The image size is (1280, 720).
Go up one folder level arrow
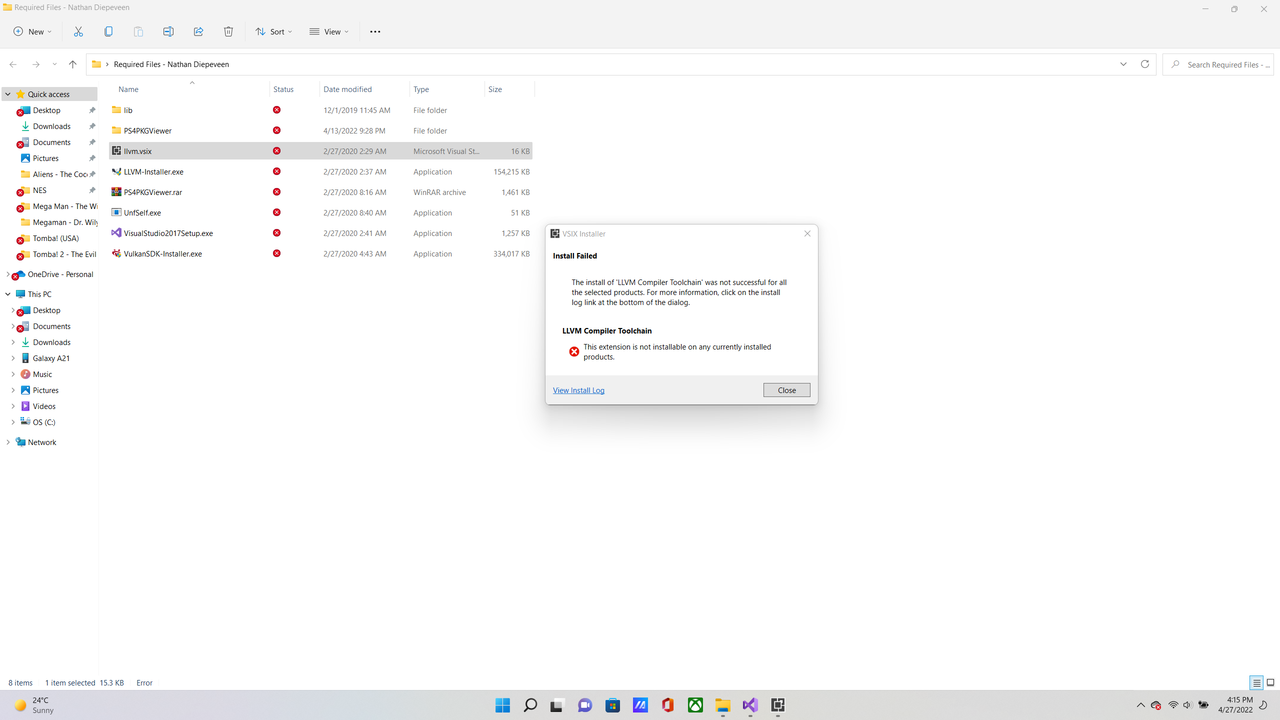coord(73,64)
